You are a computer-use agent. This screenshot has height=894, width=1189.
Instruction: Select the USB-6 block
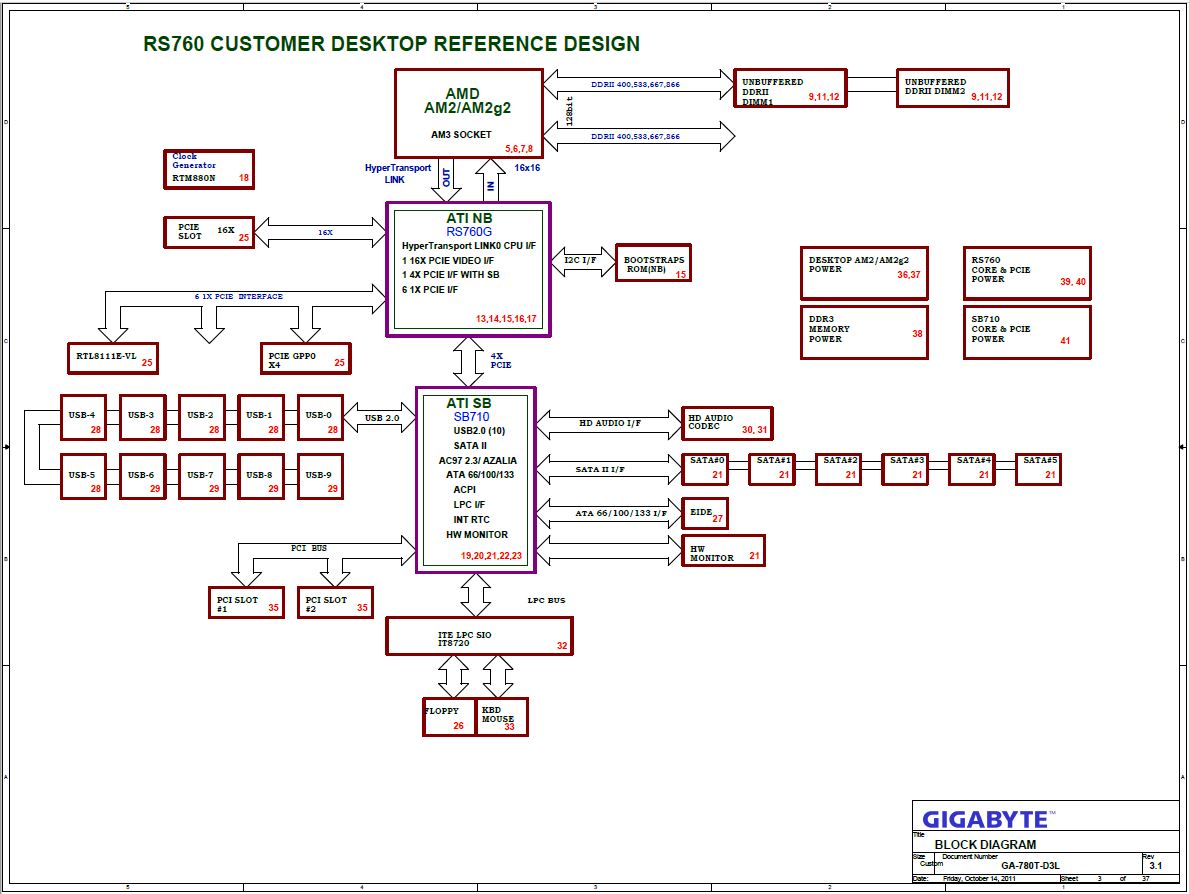(143, 476)
